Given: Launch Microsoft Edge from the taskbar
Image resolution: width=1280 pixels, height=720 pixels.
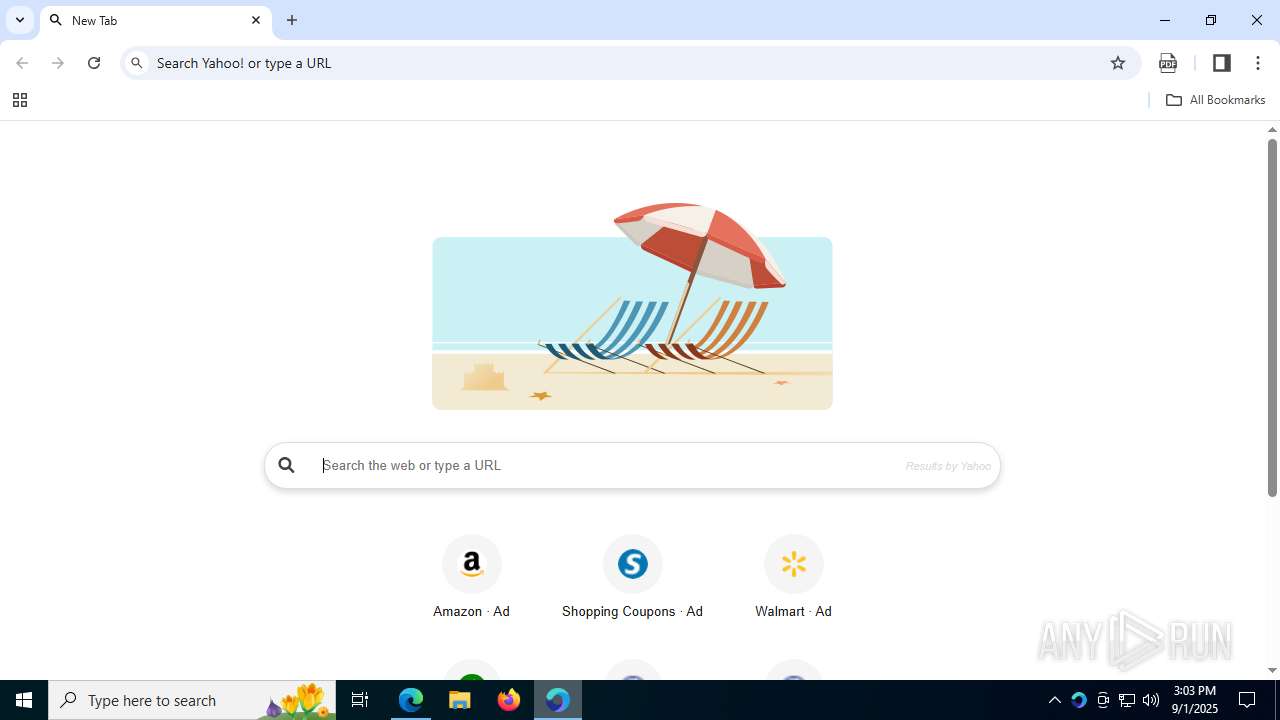Looking at the screenshot, I should (411, 700).
